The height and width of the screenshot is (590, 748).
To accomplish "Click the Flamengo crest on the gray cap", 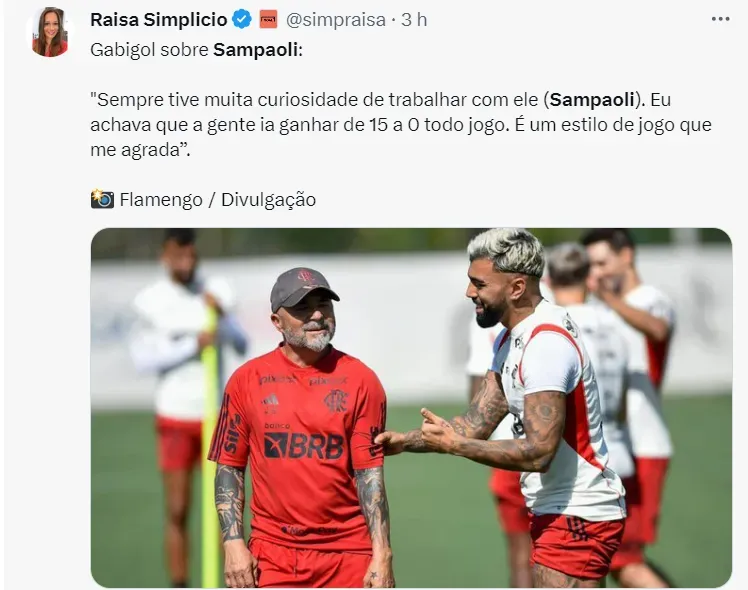I will click(x=306, y=276).
